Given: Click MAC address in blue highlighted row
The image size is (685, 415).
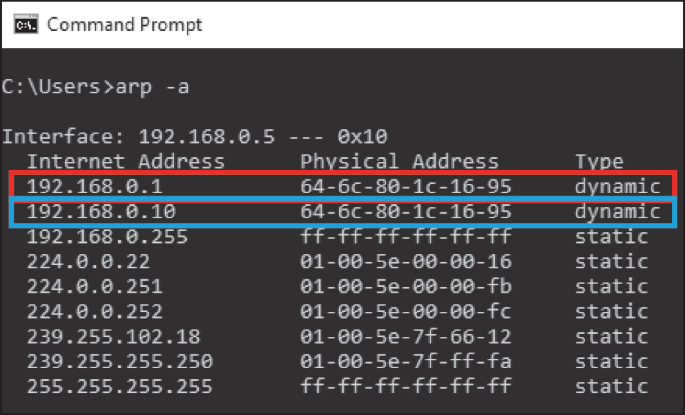Looking at the screenshot, I should click(406, 211).
